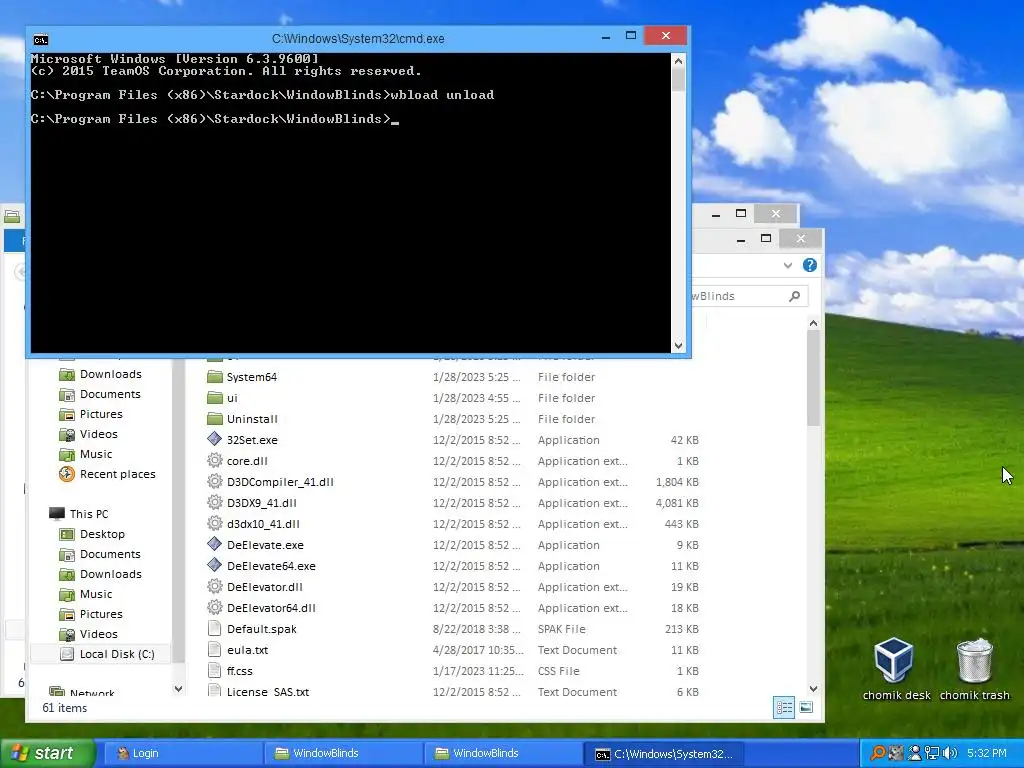This screenshot has width=1024, height=768.
Task: Click the 5:32 PM clock
Action: [987, 753]
